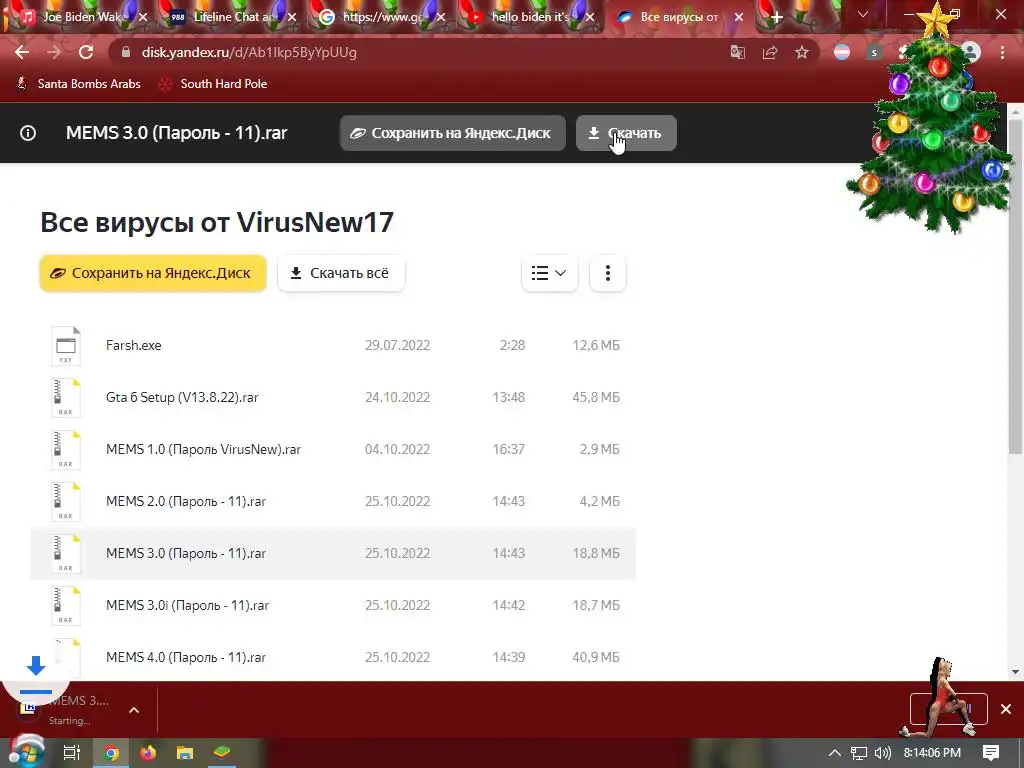Click the address bar URL field
The image size is (1024, 768).
(x=418, y=52)
